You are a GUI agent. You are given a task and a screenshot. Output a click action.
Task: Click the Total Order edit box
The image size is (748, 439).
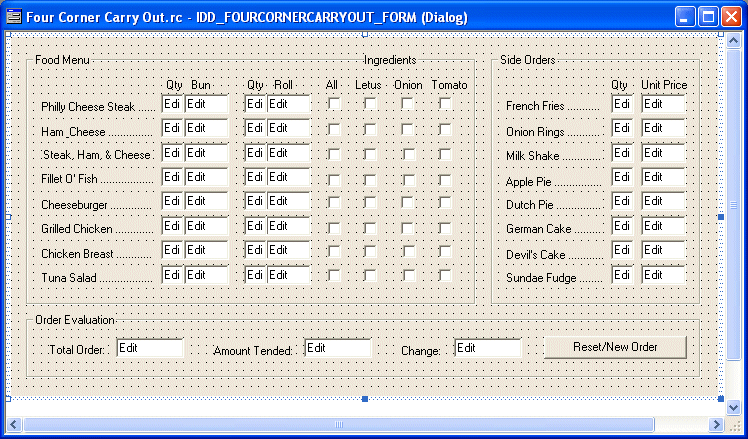(150, 348)
